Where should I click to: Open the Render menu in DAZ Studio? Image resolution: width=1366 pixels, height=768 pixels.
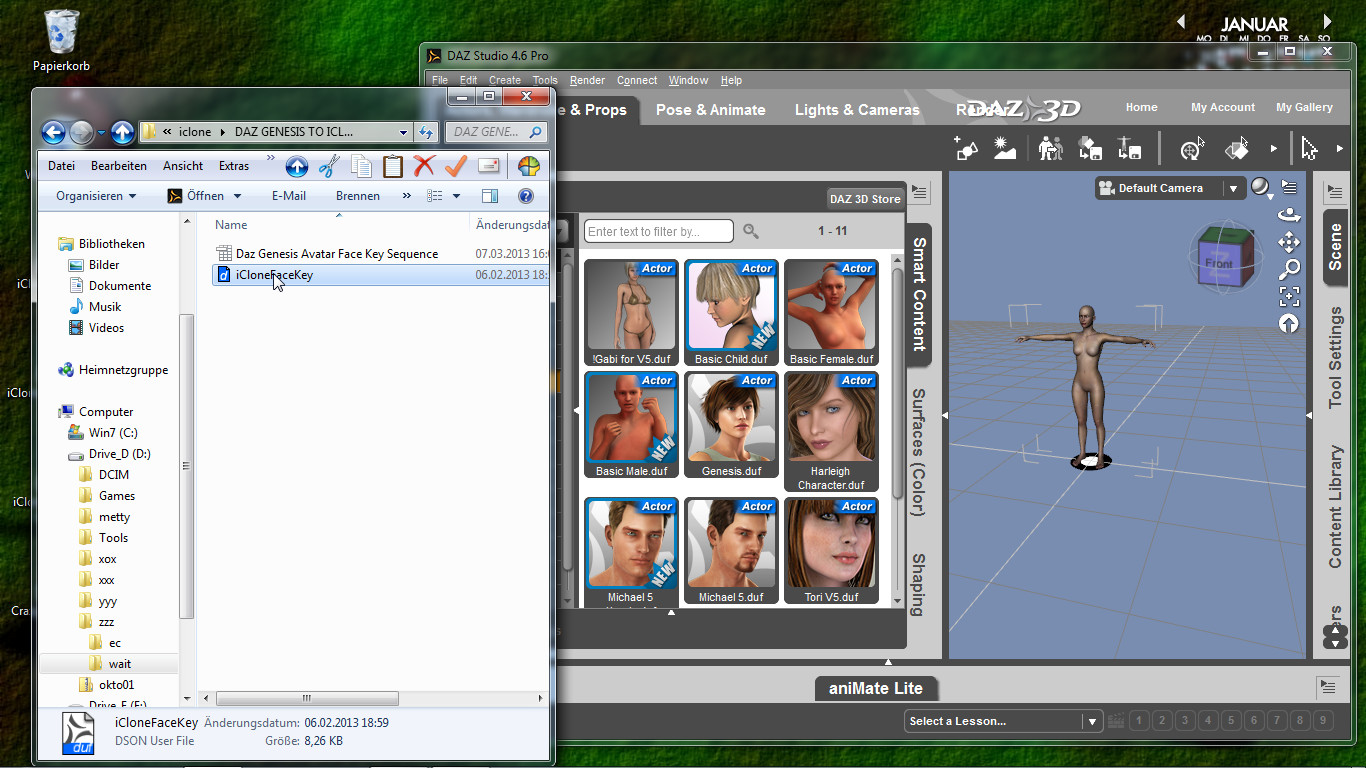coord(587,80)
